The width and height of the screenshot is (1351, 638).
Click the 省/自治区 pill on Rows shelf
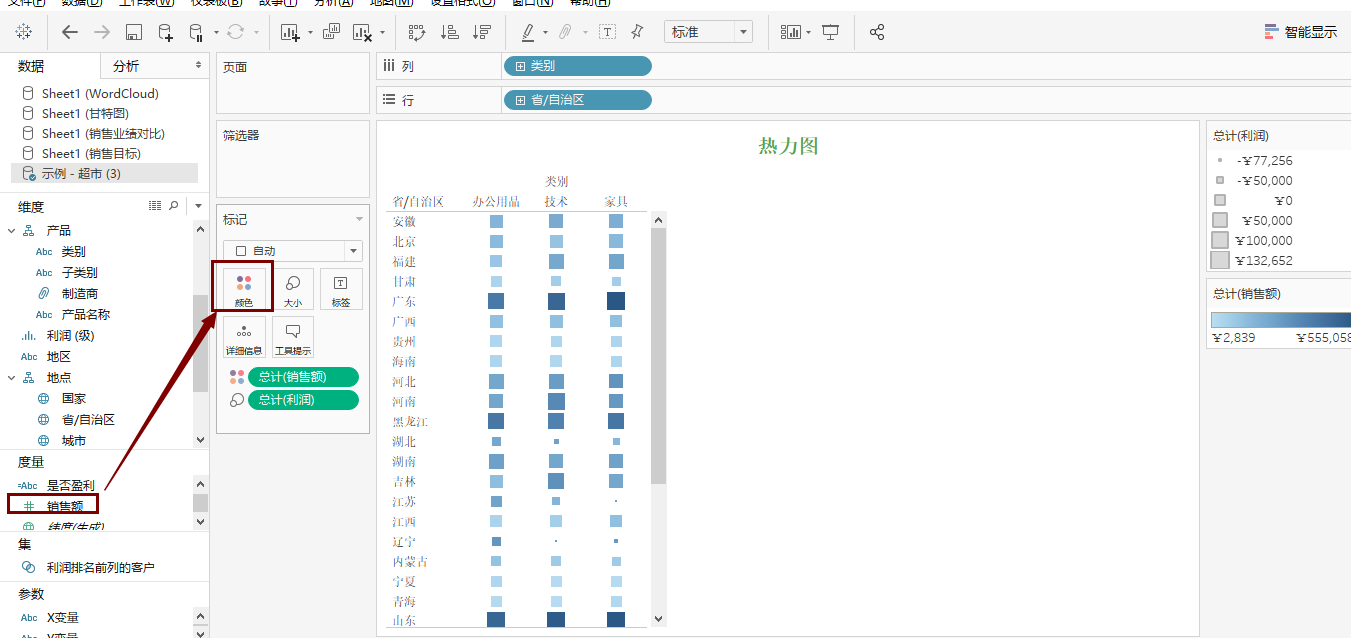click(577, 100)
